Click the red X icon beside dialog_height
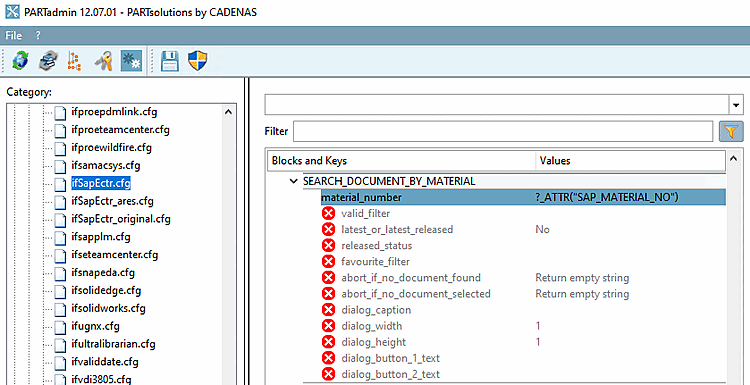Screen dimensions: 750x385 [x=328, y=342]
